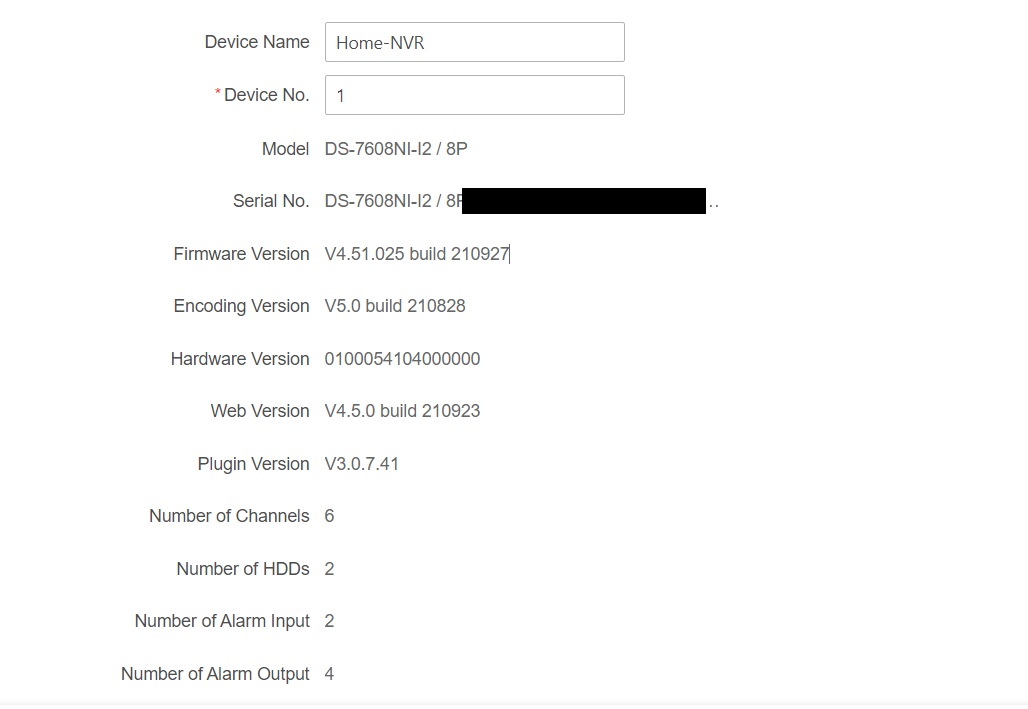Click the Number of HDDs label
Image resolution: width=1028 pixels, height=709 pixels.
243,569
